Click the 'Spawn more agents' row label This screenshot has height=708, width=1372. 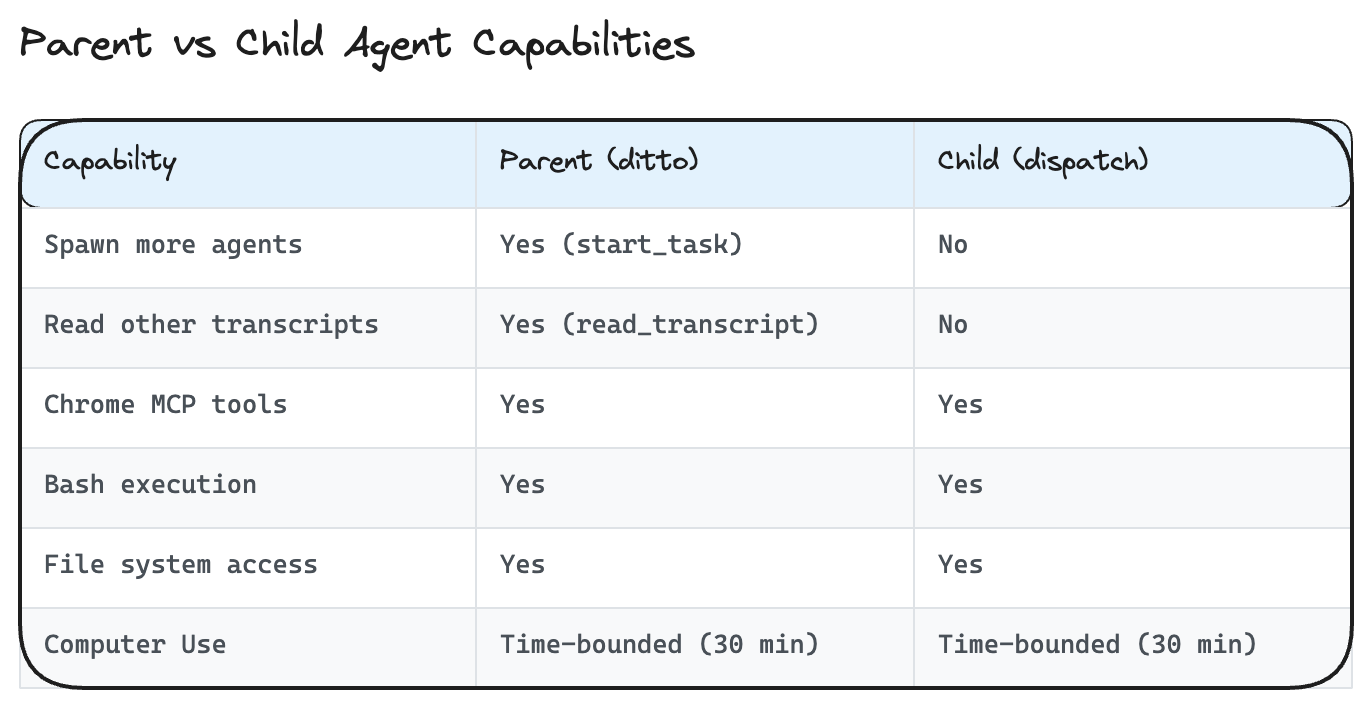point(173,245)
